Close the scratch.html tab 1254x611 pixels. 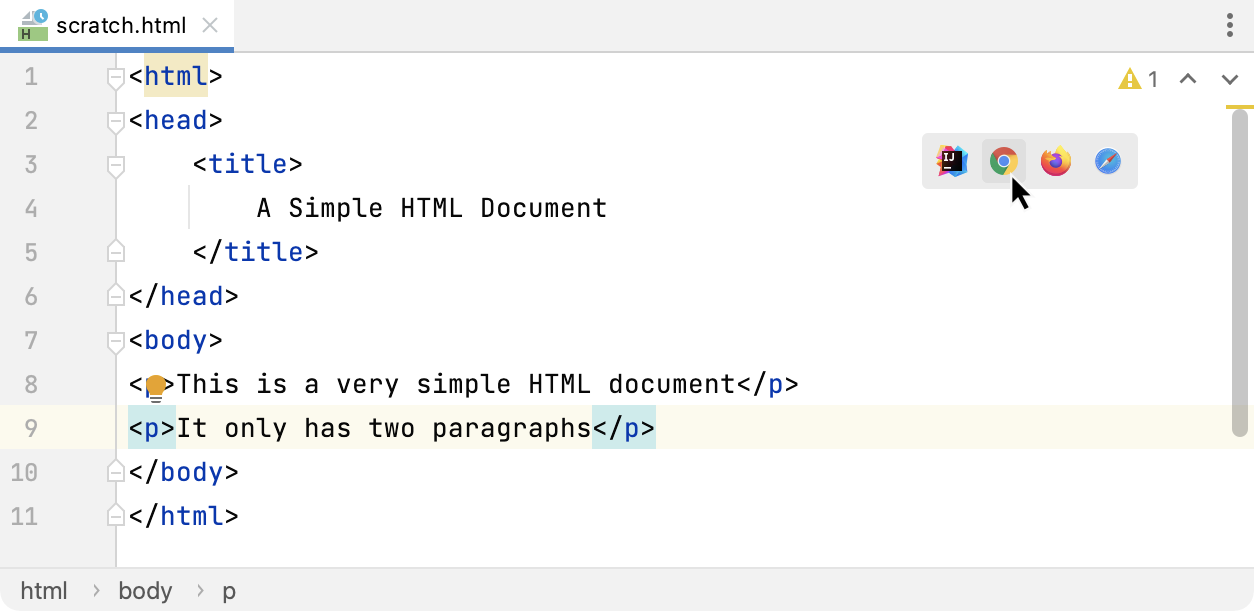pyautogui.click(x=208, y=25)
